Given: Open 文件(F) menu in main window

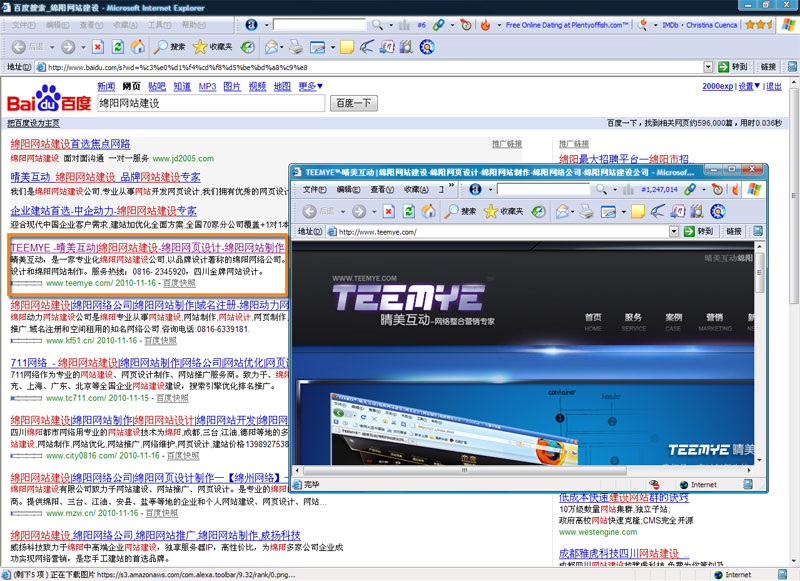Looking at the screenshot, I should pyautogui.click(x=23, y=24).
